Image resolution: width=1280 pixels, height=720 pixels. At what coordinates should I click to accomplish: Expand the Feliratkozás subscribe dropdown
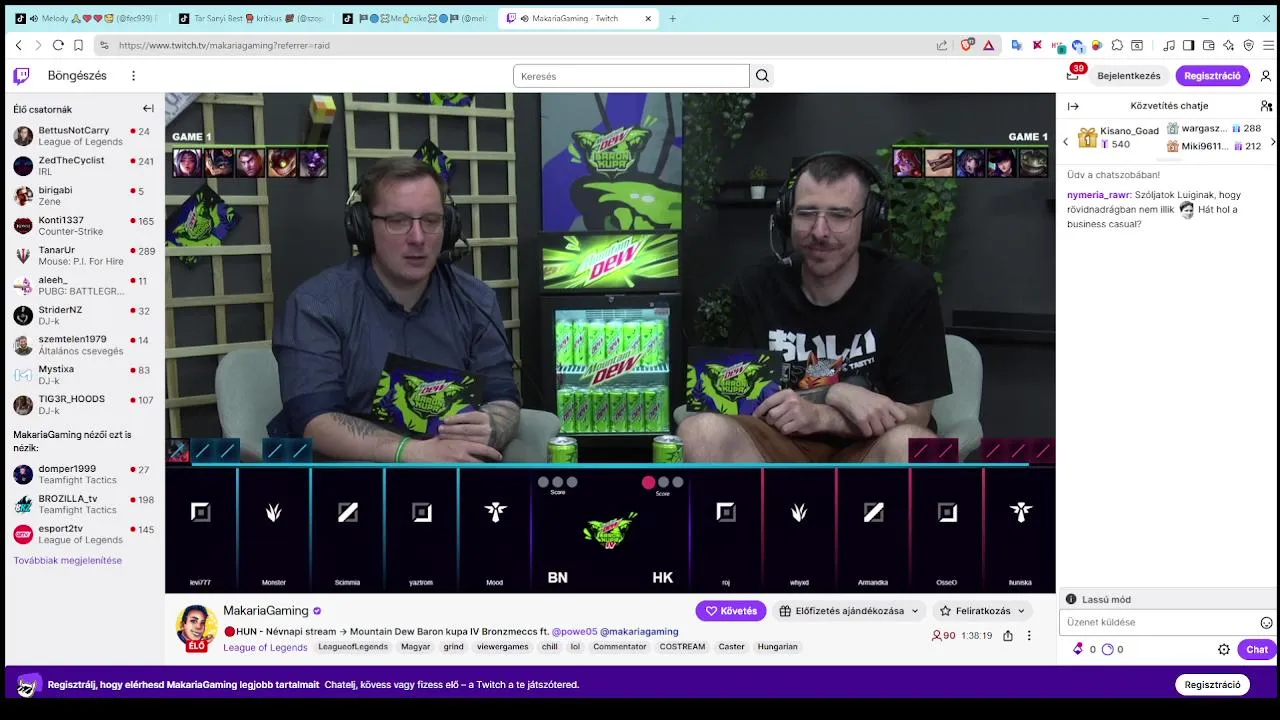click(983, 611)
